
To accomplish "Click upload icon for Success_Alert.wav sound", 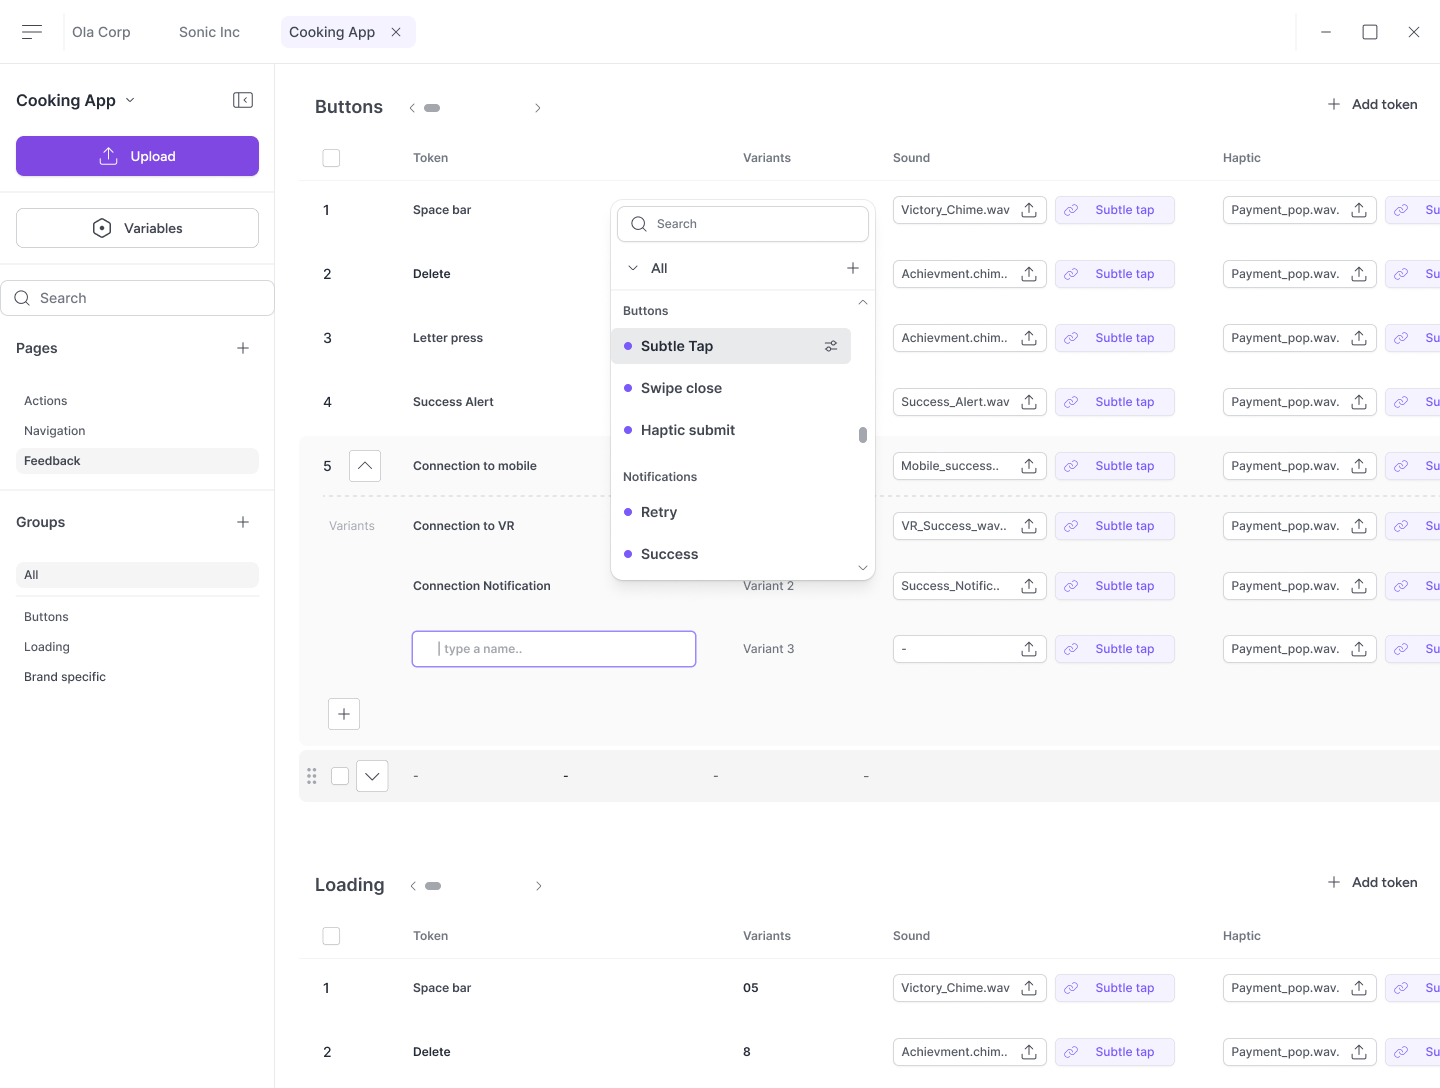I will (1029, 402).
